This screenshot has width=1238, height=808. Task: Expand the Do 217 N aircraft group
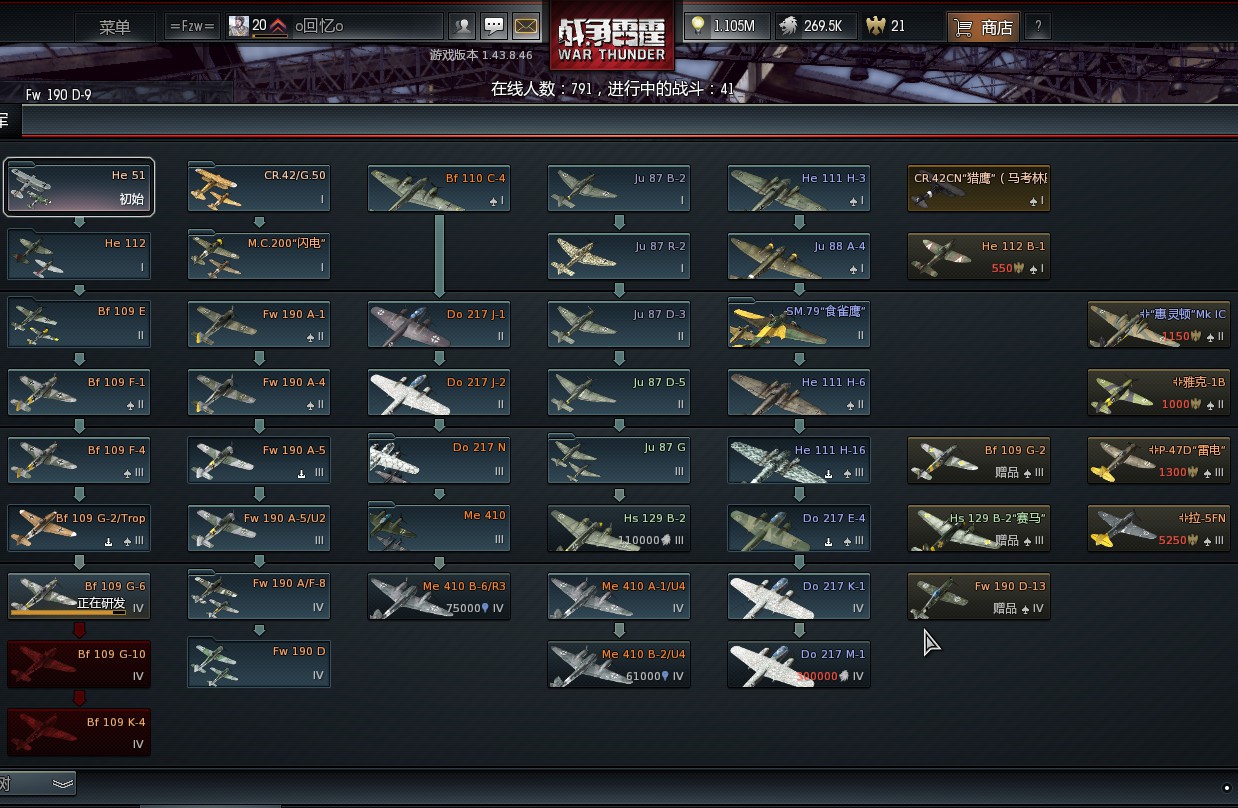tap(439, 459)
